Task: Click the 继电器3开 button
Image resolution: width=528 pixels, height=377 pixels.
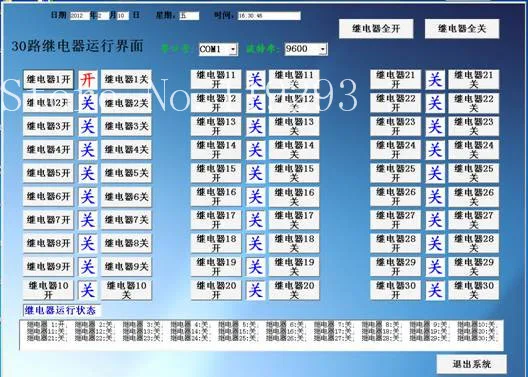Action: (48, 126)
